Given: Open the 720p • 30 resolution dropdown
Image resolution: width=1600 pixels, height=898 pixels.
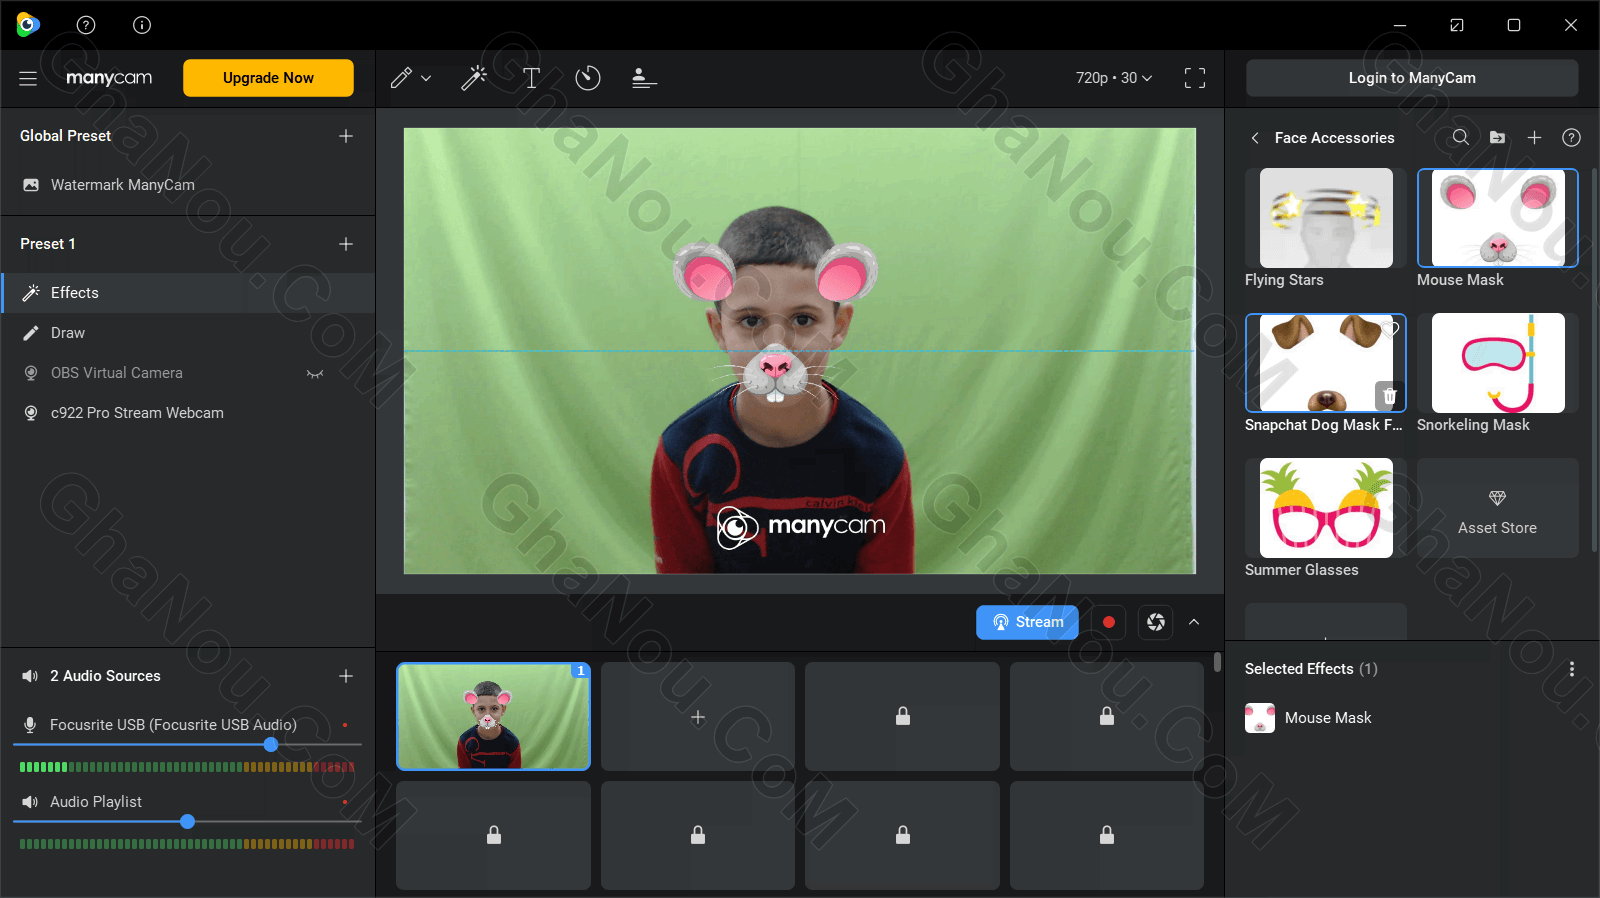Looking at the screenshot, I should coord(1114,78).
